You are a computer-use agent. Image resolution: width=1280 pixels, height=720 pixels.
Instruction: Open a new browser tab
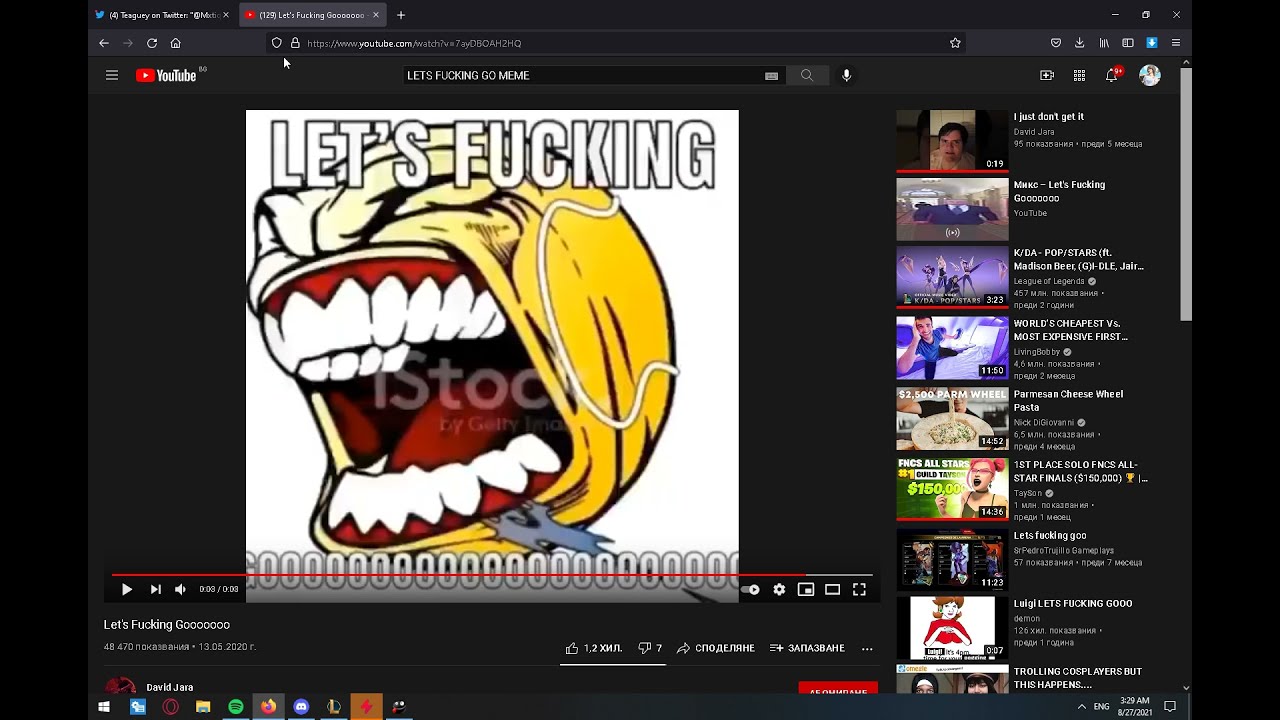(401, 15)
